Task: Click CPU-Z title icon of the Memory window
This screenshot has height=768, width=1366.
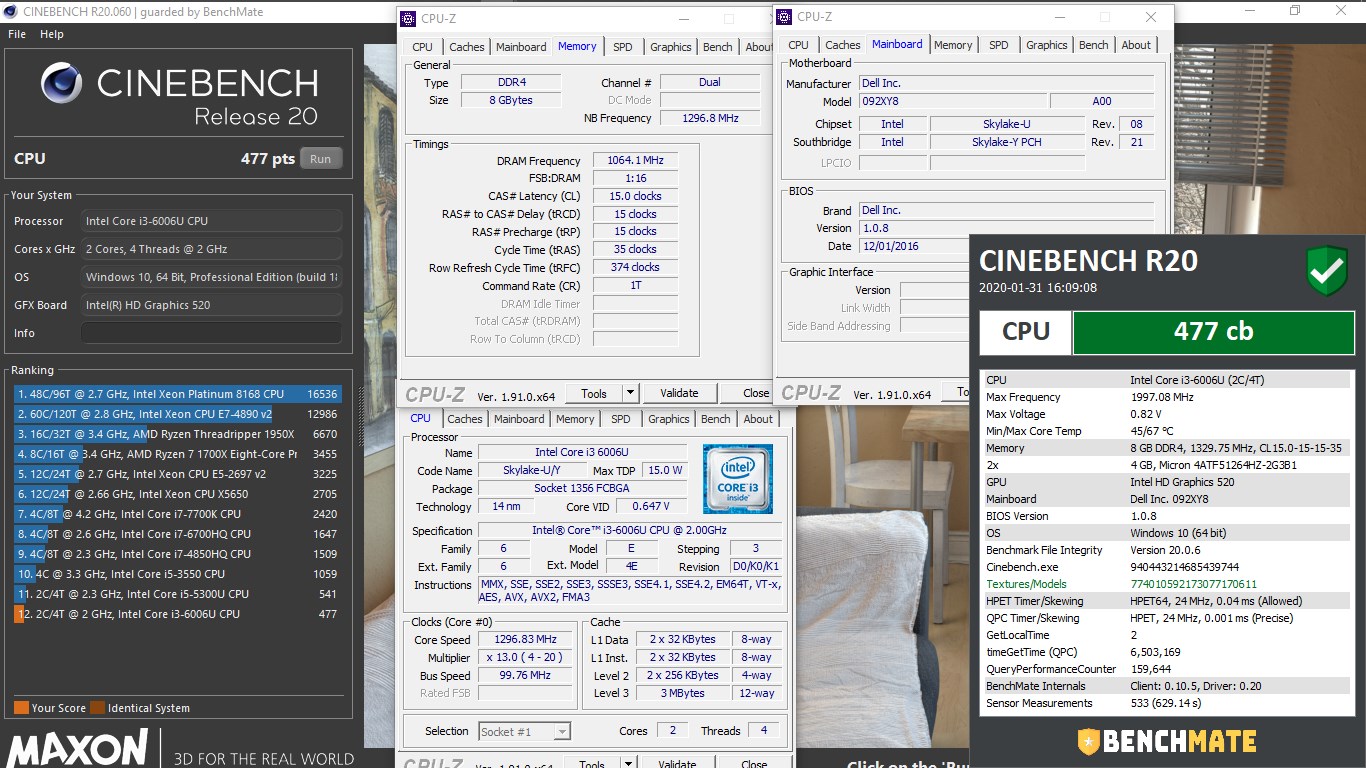Action: tap(407, 19)
